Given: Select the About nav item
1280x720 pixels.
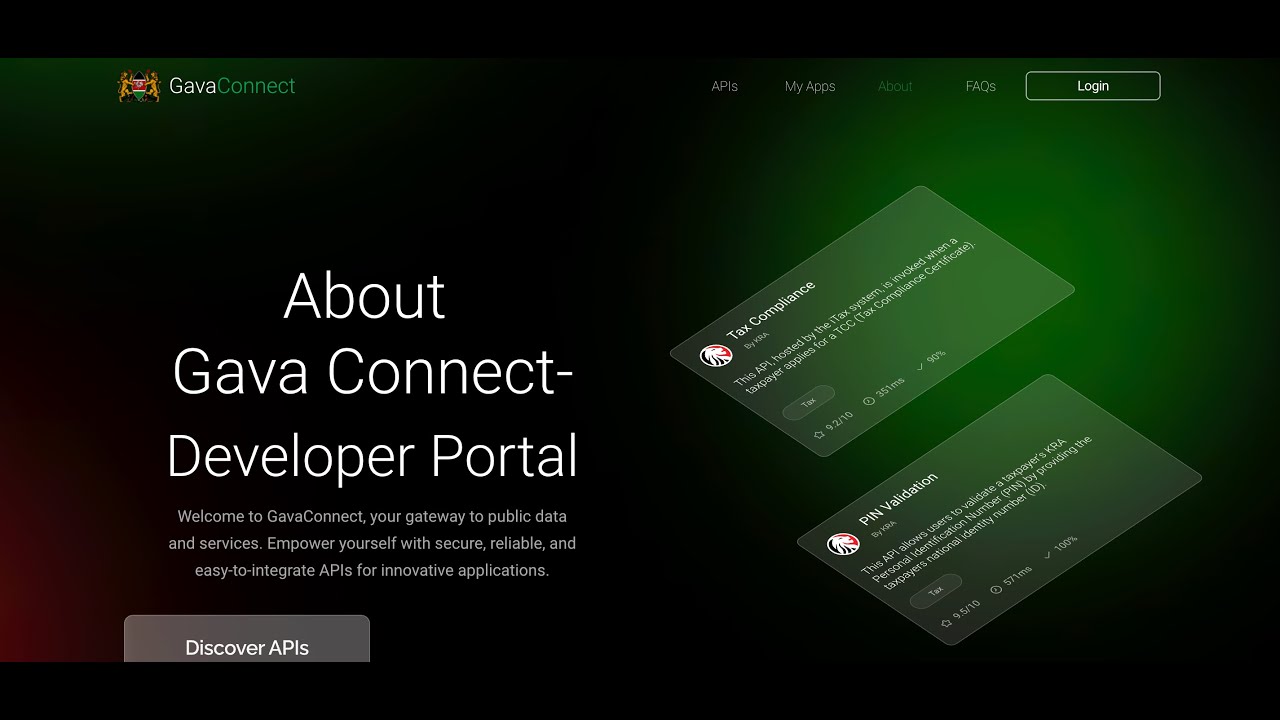Looking at the screenshot, I should click(x=895, y=86).
